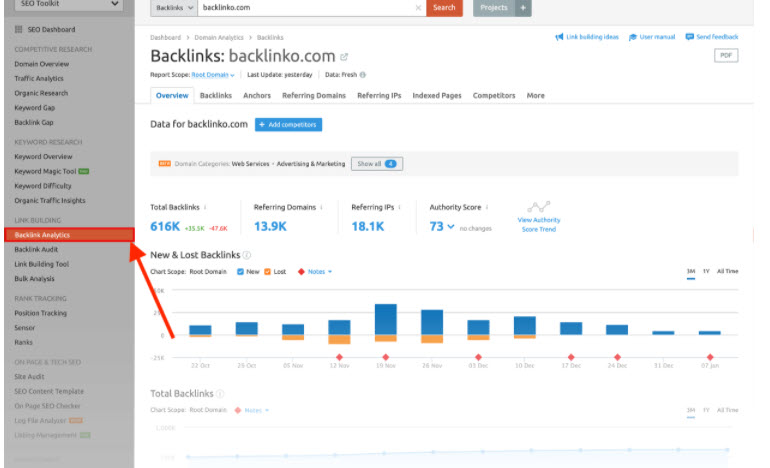Open Backlink Audit in the sidebar
The image size is (770, 468).
pos(36,249)
